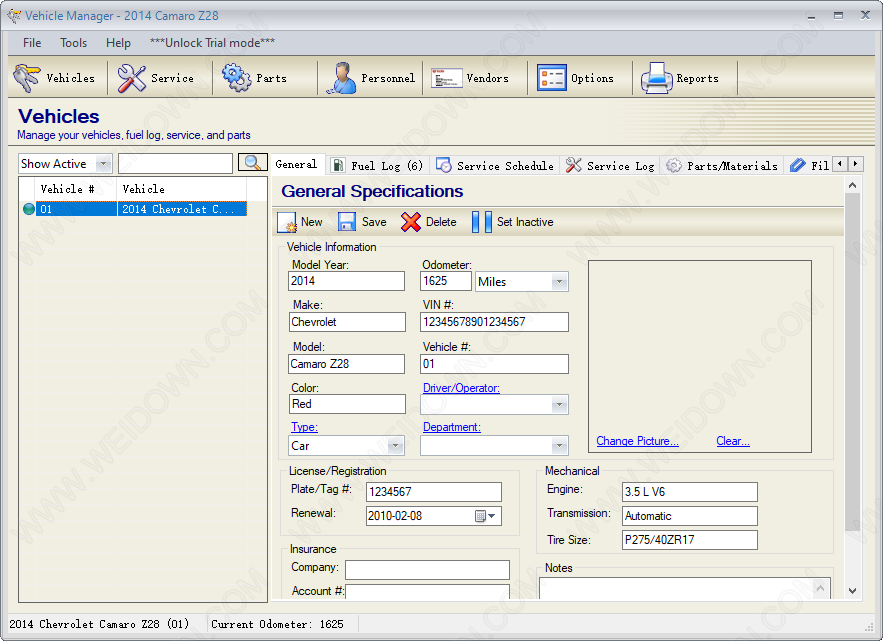Click the panel scrollbar down arrow
The image size is (883, 641).
pyautogui.click(x=852, y=591)
